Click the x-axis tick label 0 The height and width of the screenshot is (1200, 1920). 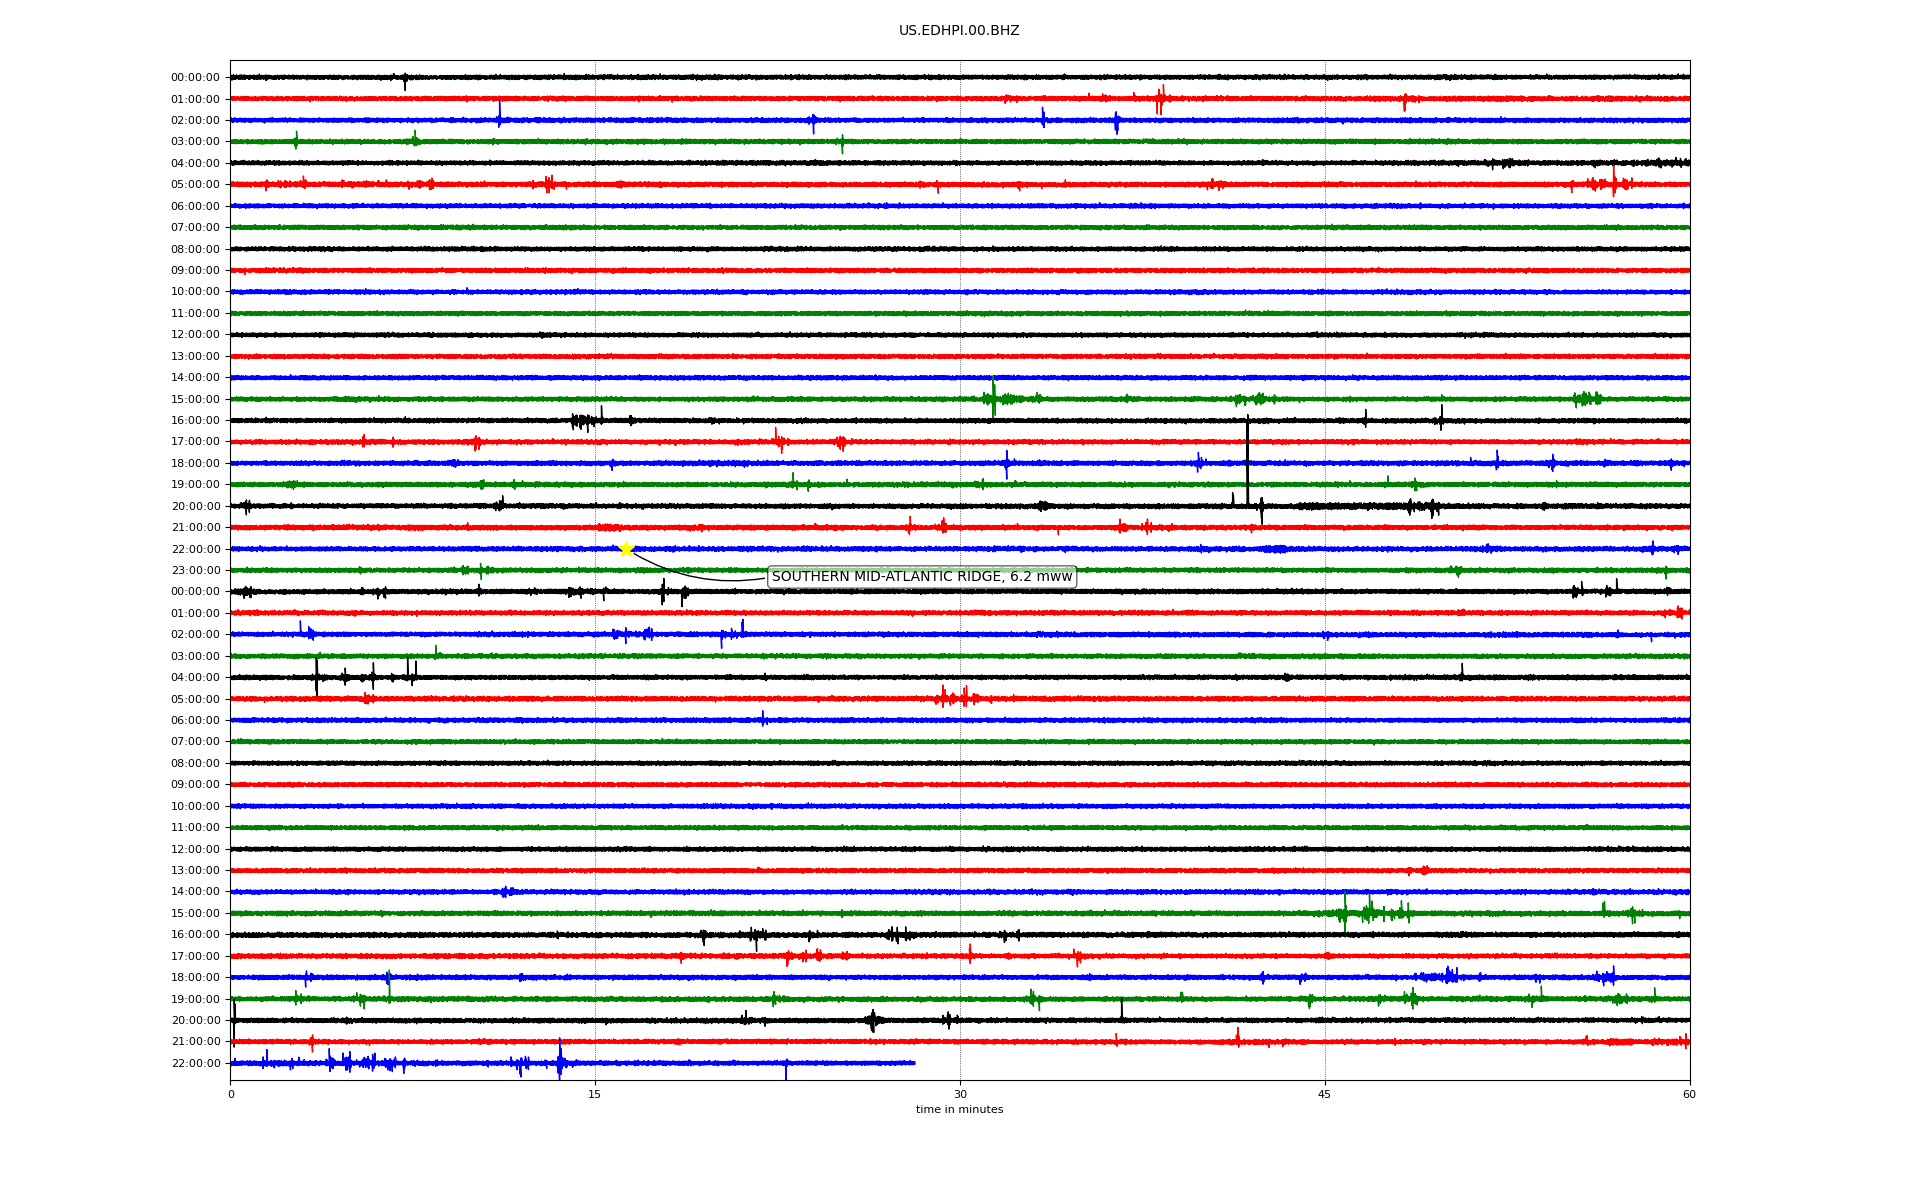point(231,1094)
